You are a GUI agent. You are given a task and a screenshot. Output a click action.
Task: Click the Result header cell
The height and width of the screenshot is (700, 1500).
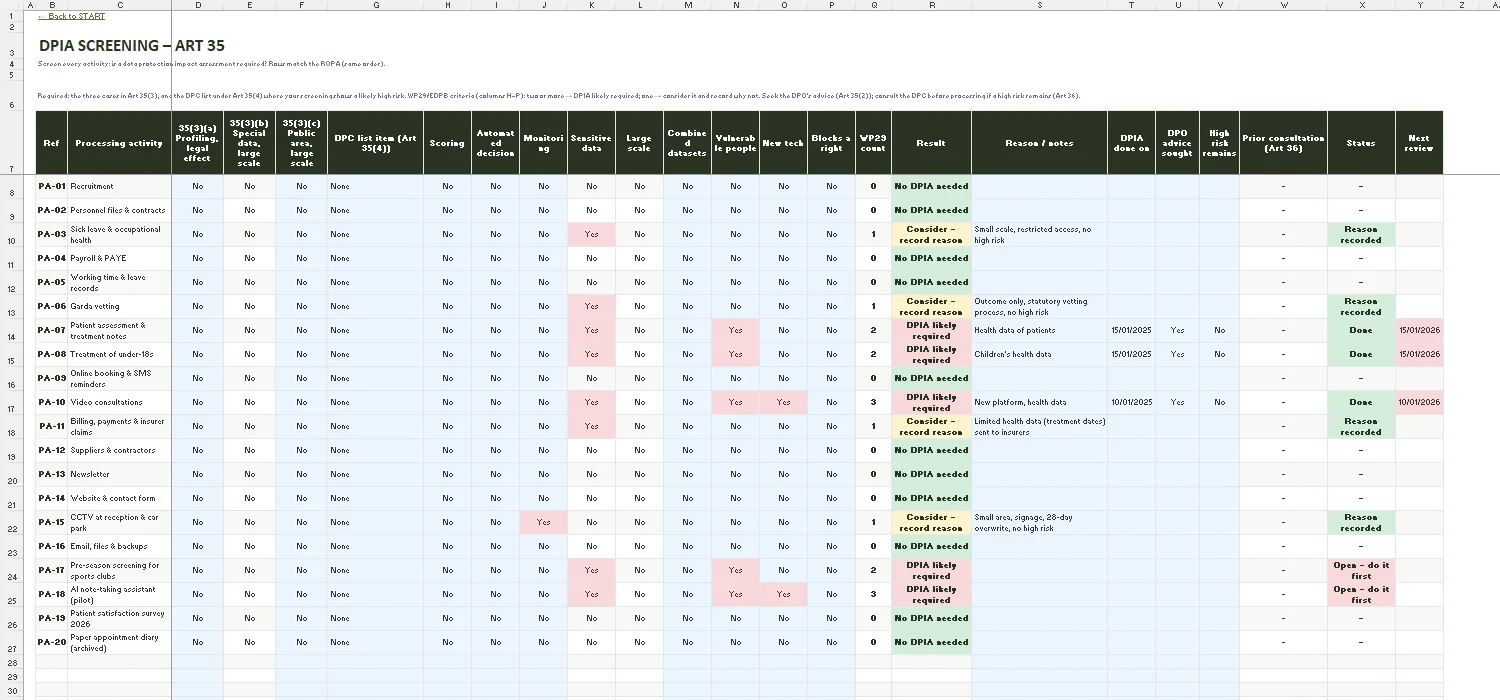[x=932, y=143]
